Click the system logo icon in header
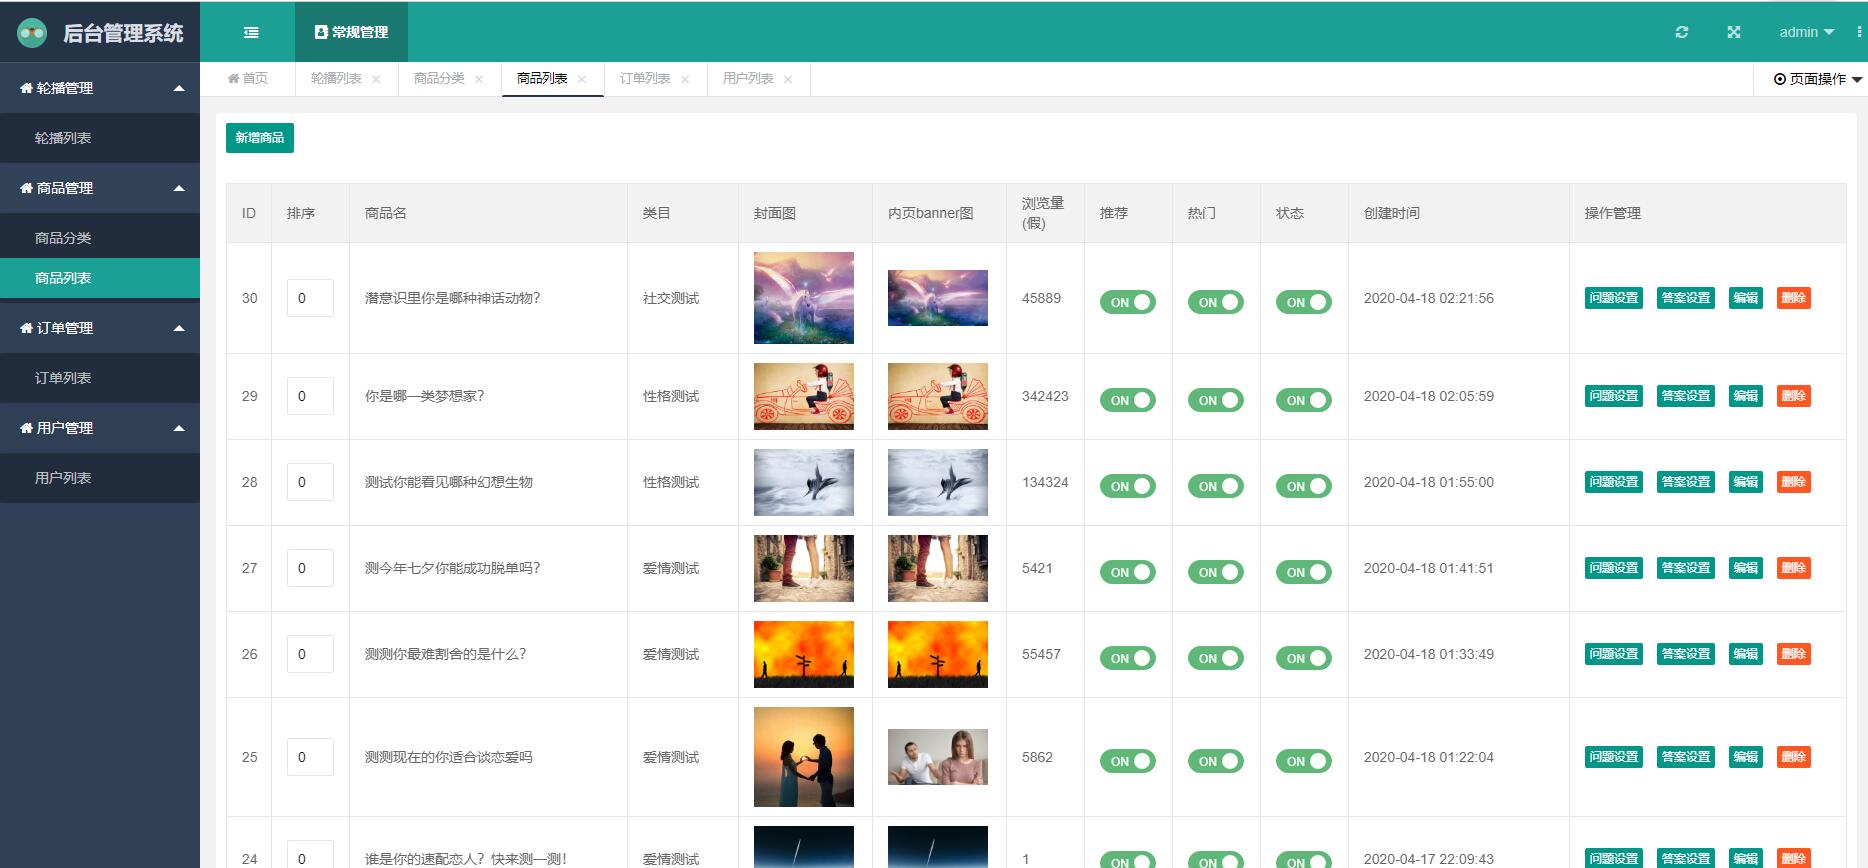1868x868 pixels. pos(32,33)
